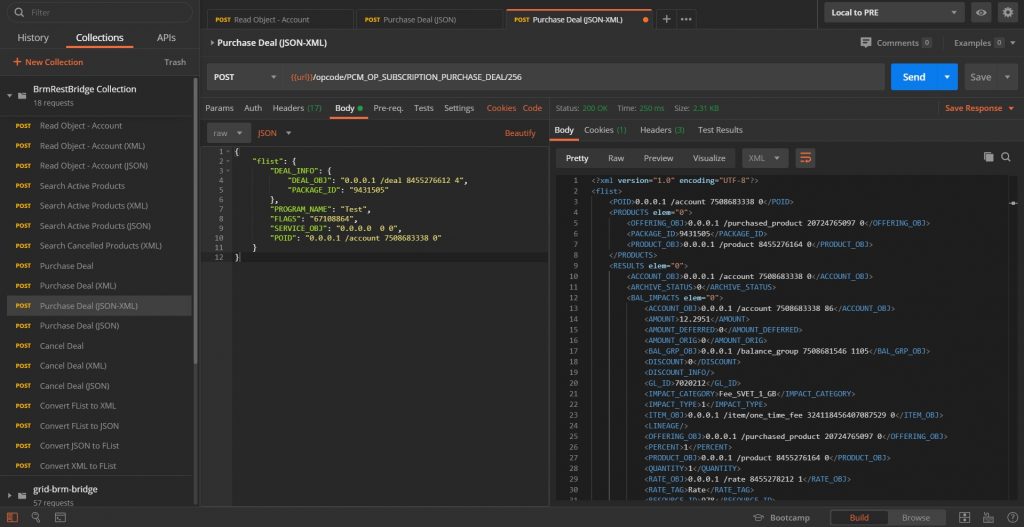Open the raw body type dropdown
The image size is (1024, 527).
(229, 133)
